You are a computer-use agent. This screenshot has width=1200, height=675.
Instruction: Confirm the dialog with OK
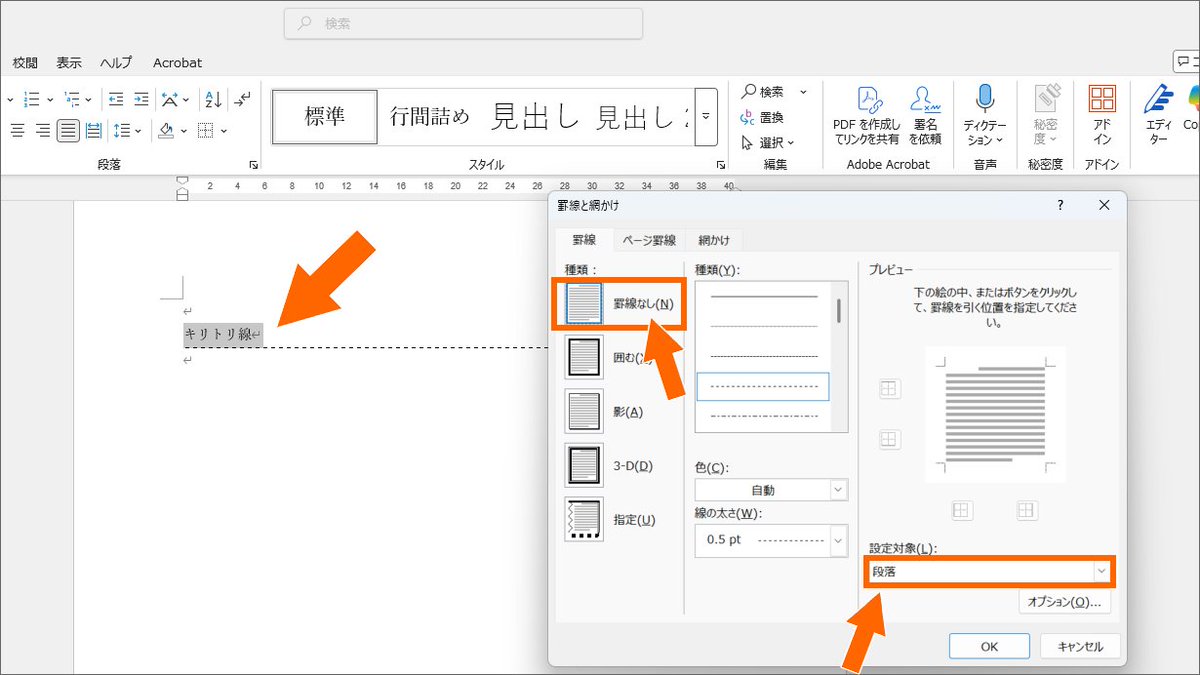989,645
